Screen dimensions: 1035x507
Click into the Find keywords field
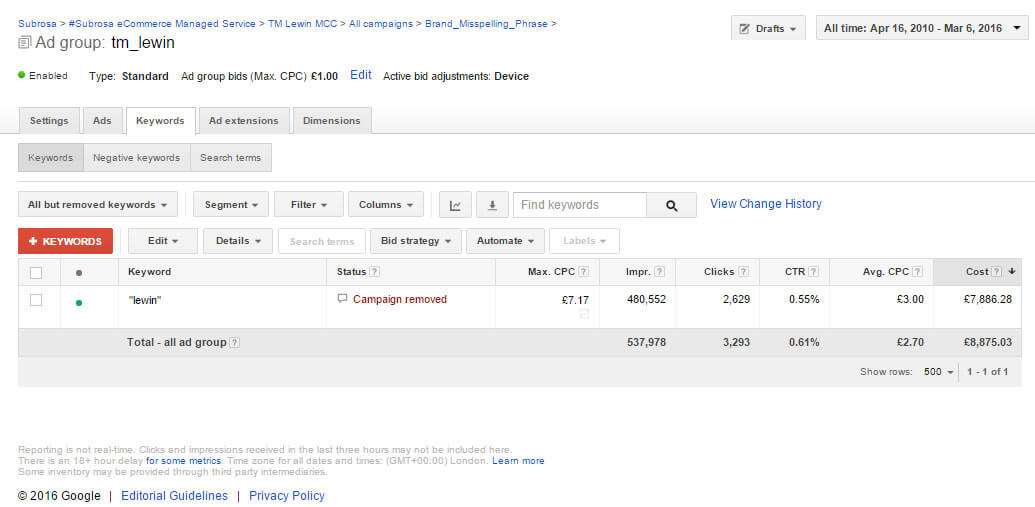tap(580, 205)
